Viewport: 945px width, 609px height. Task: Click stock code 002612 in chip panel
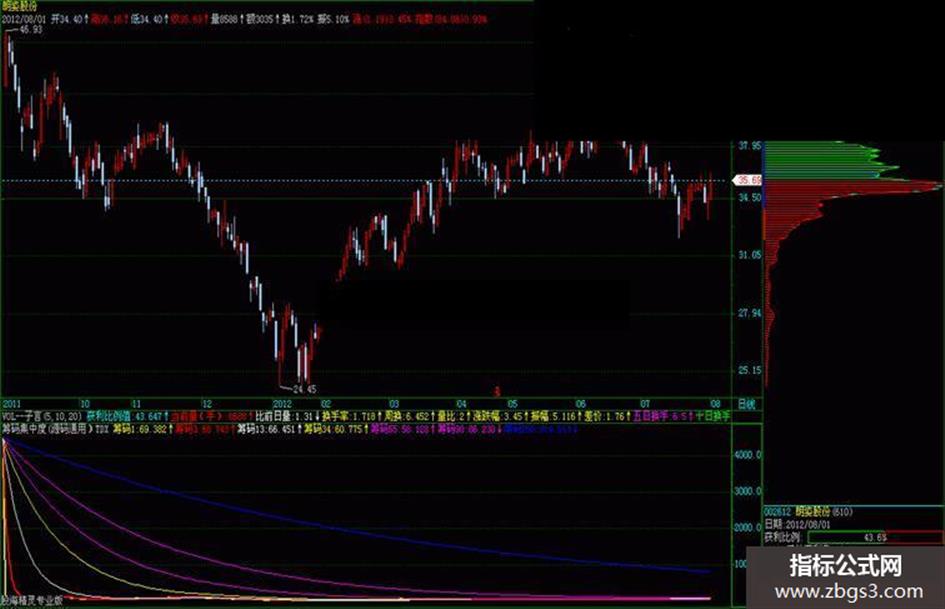click(x=777, y=512)
